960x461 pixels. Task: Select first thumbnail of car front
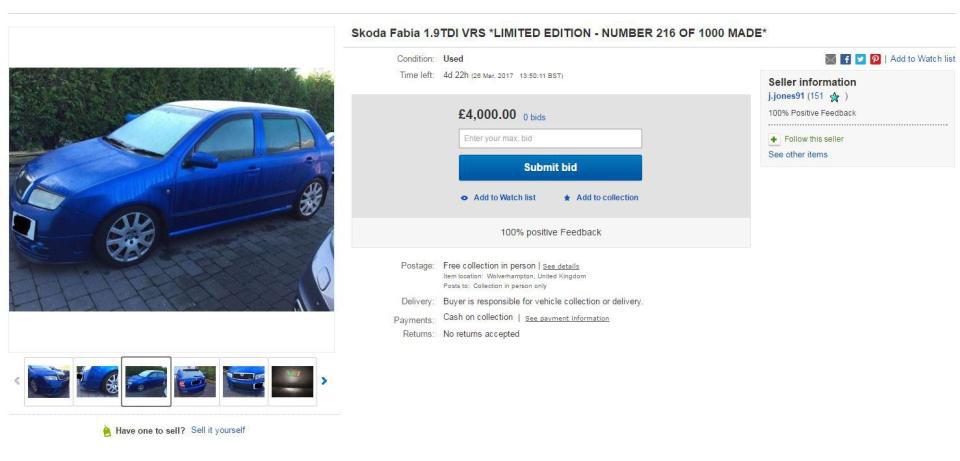click(48, 381)
